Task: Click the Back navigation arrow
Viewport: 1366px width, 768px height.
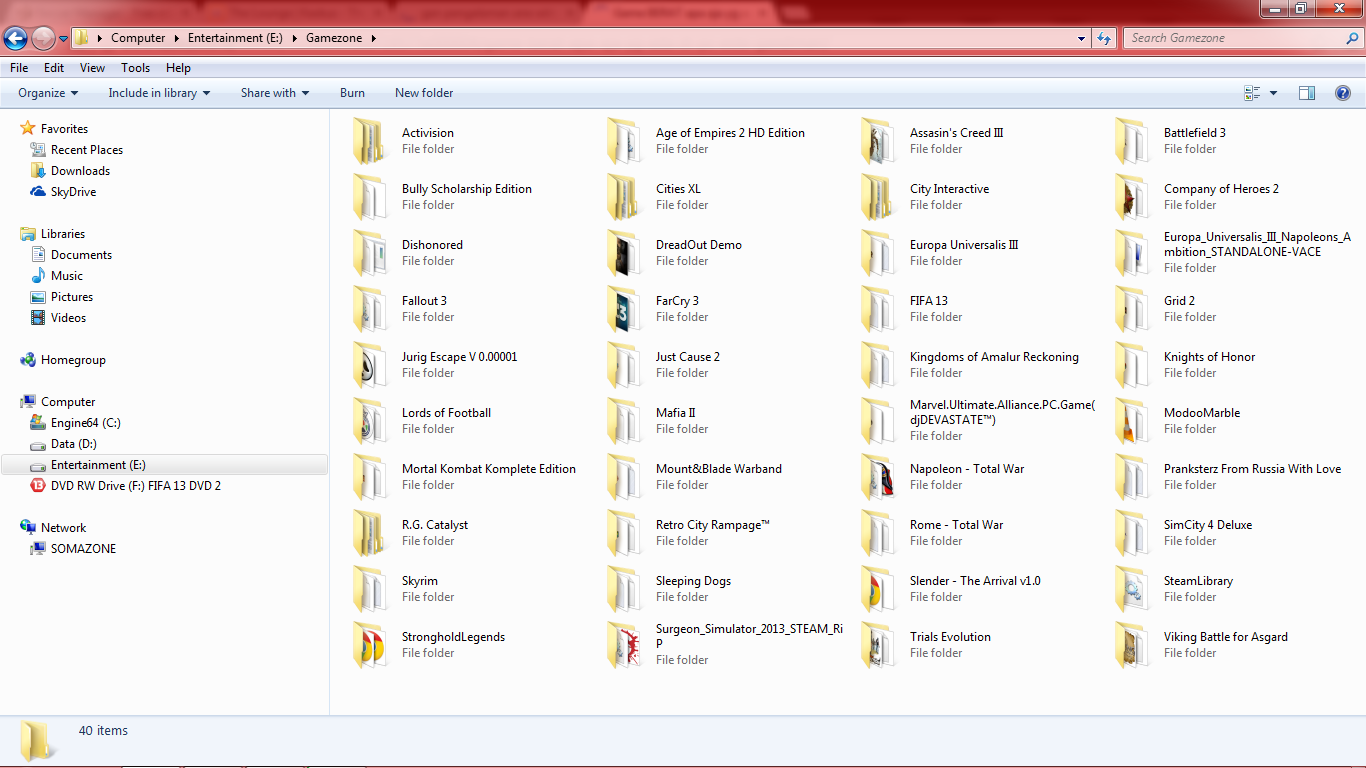Action: point(16,38)
